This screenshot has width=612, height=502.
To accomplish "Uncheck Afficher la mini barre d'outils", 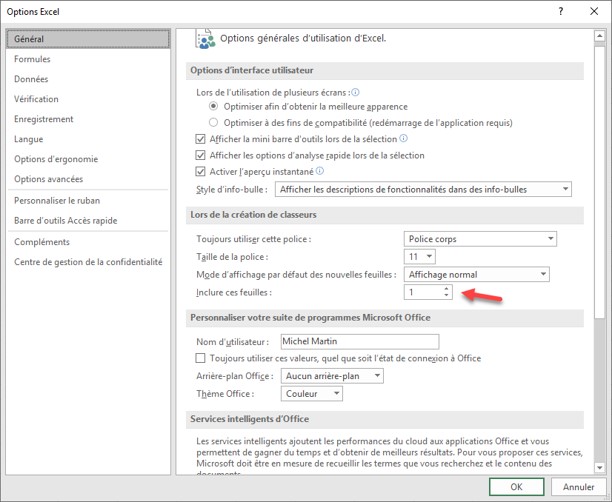I will pyautogui.click(x=200, y=139).
